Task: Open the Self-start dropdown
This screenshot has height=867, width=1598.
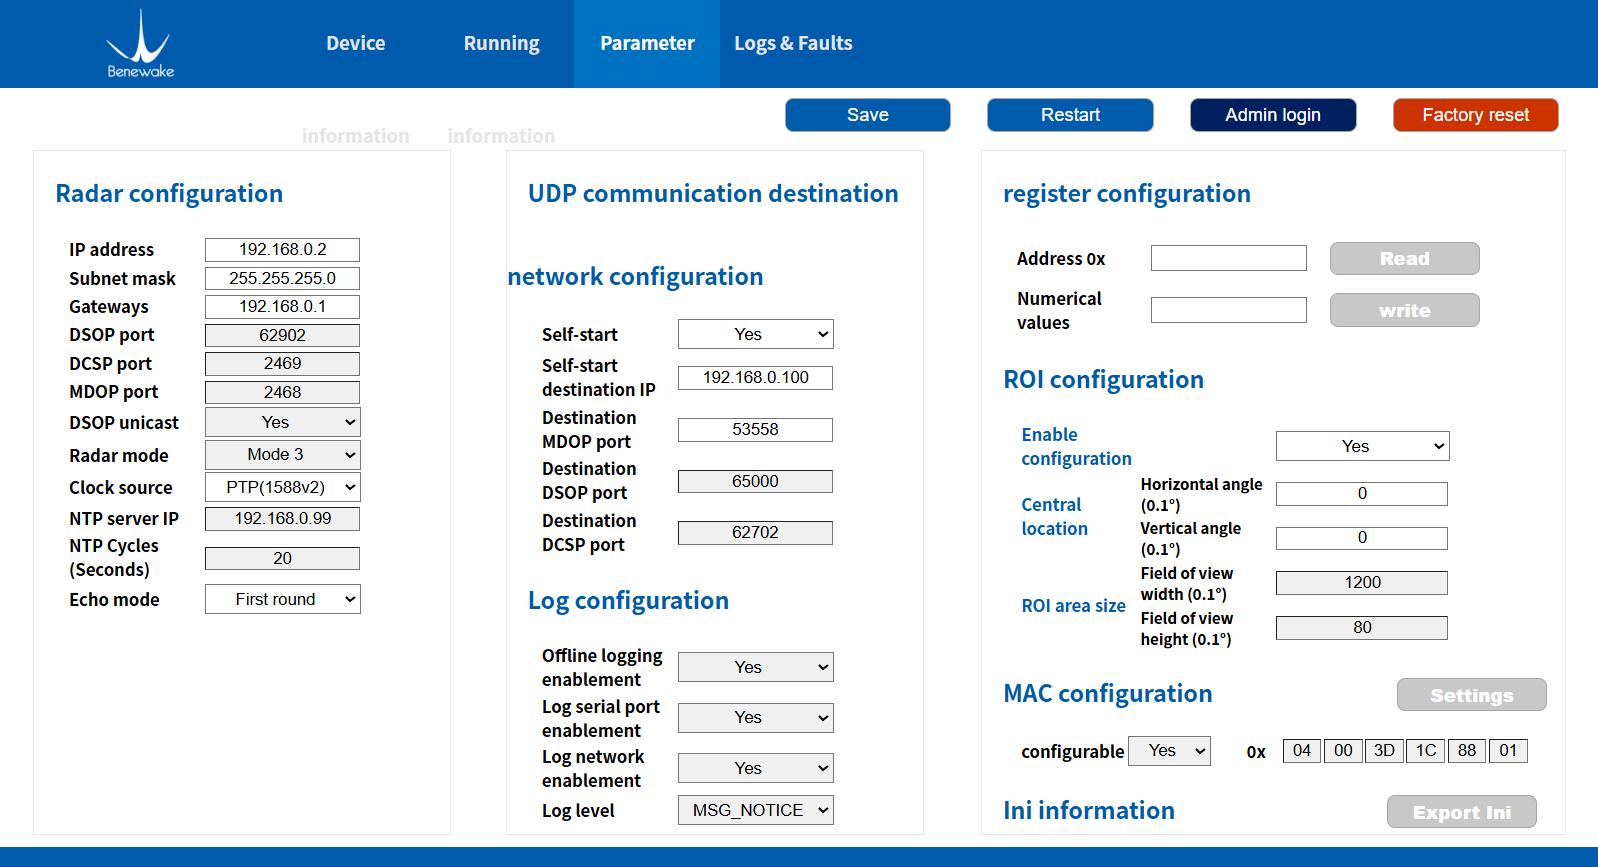Action: click(x=756, y=334)
